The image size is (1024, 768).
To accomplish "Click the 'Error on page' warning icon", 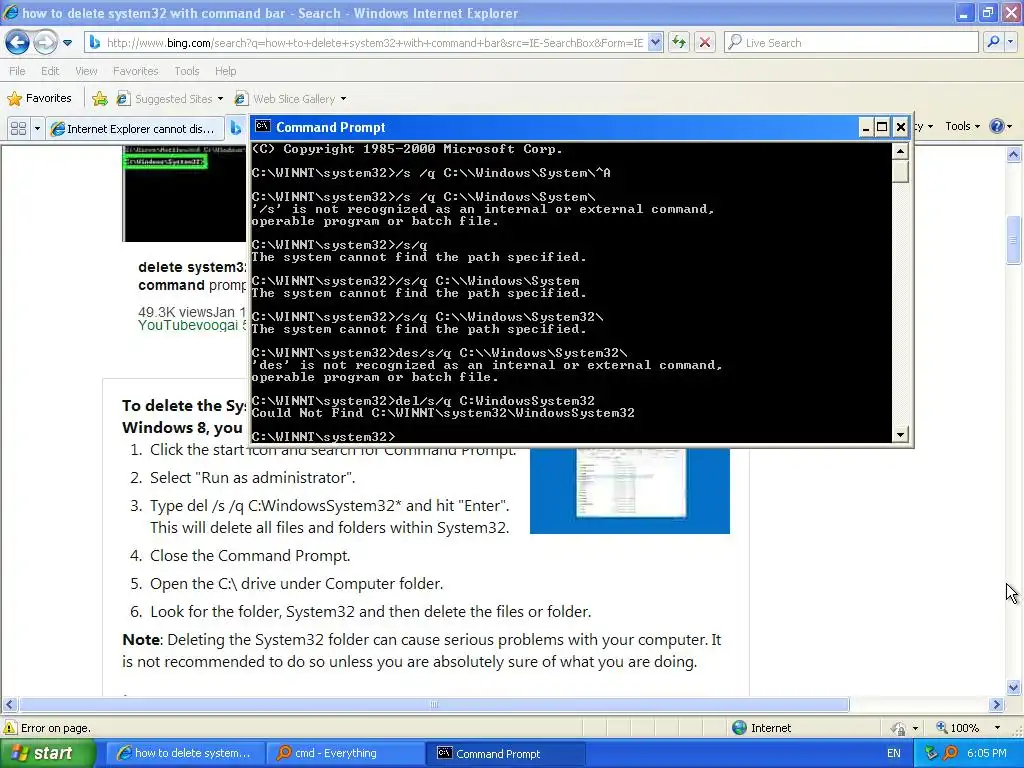I will (x=10, y=728).
